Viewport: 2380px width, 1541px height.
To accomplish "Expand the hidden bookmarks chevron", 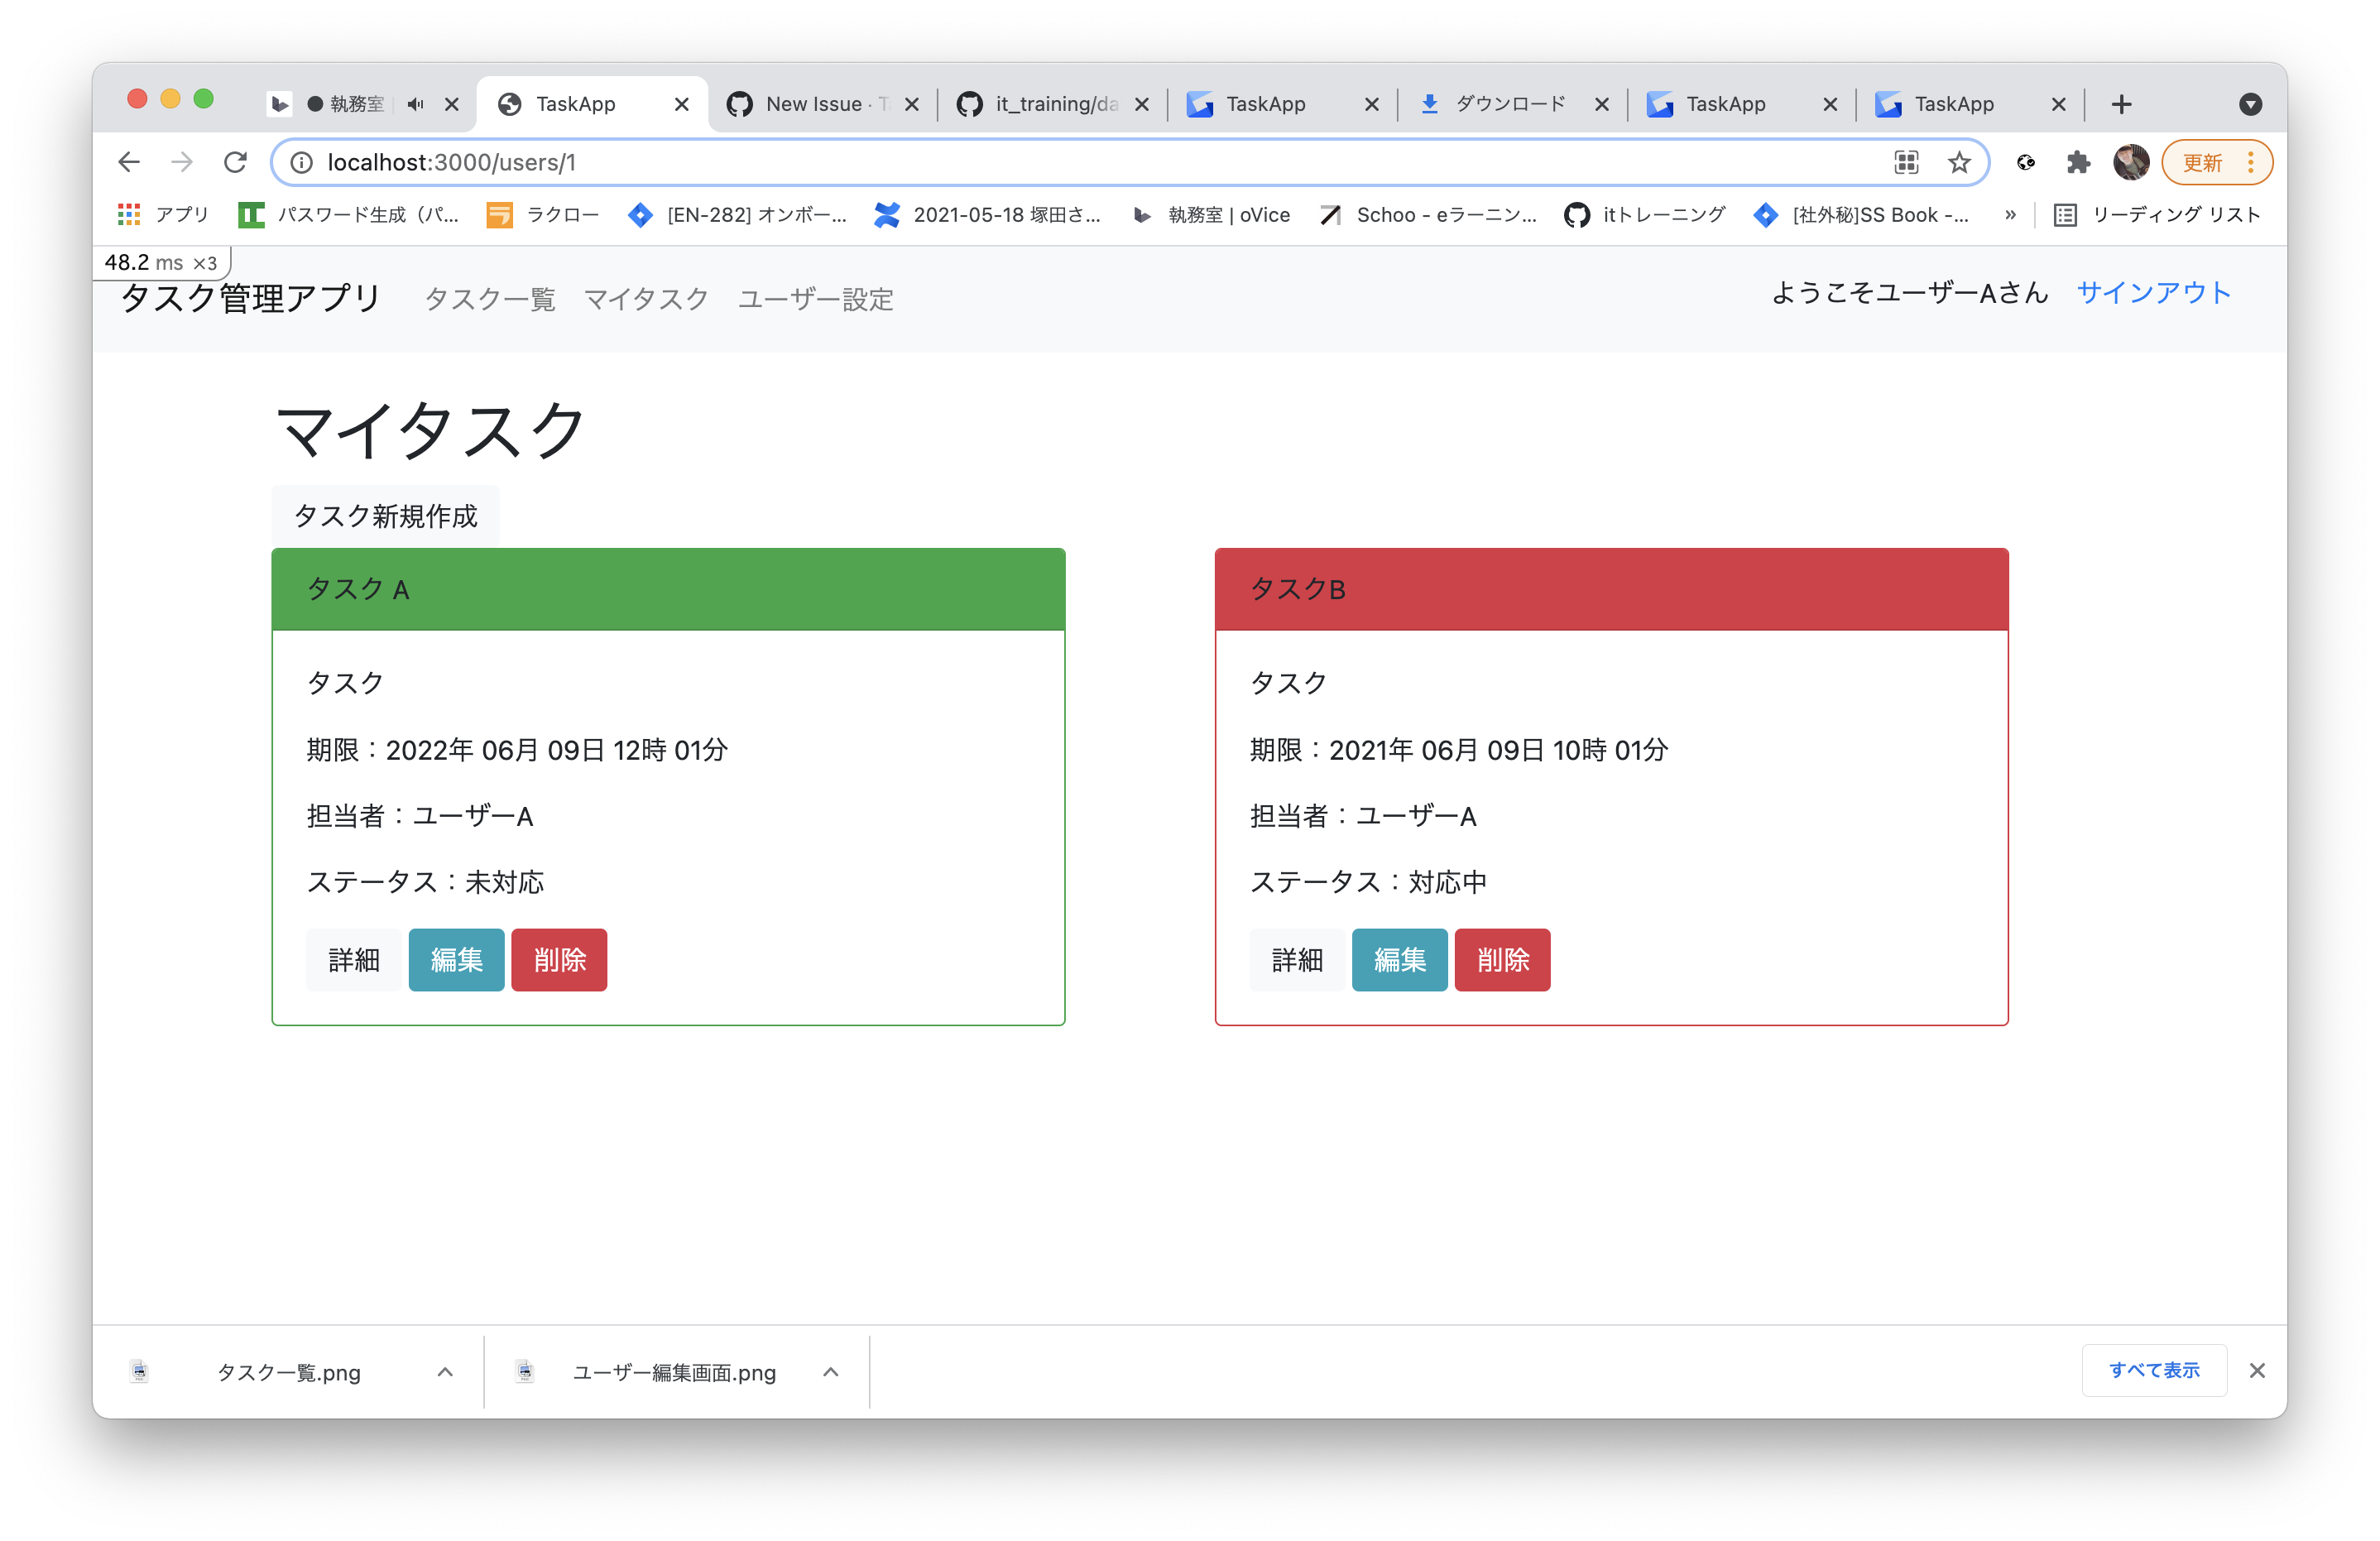I will pos(2010,214).
